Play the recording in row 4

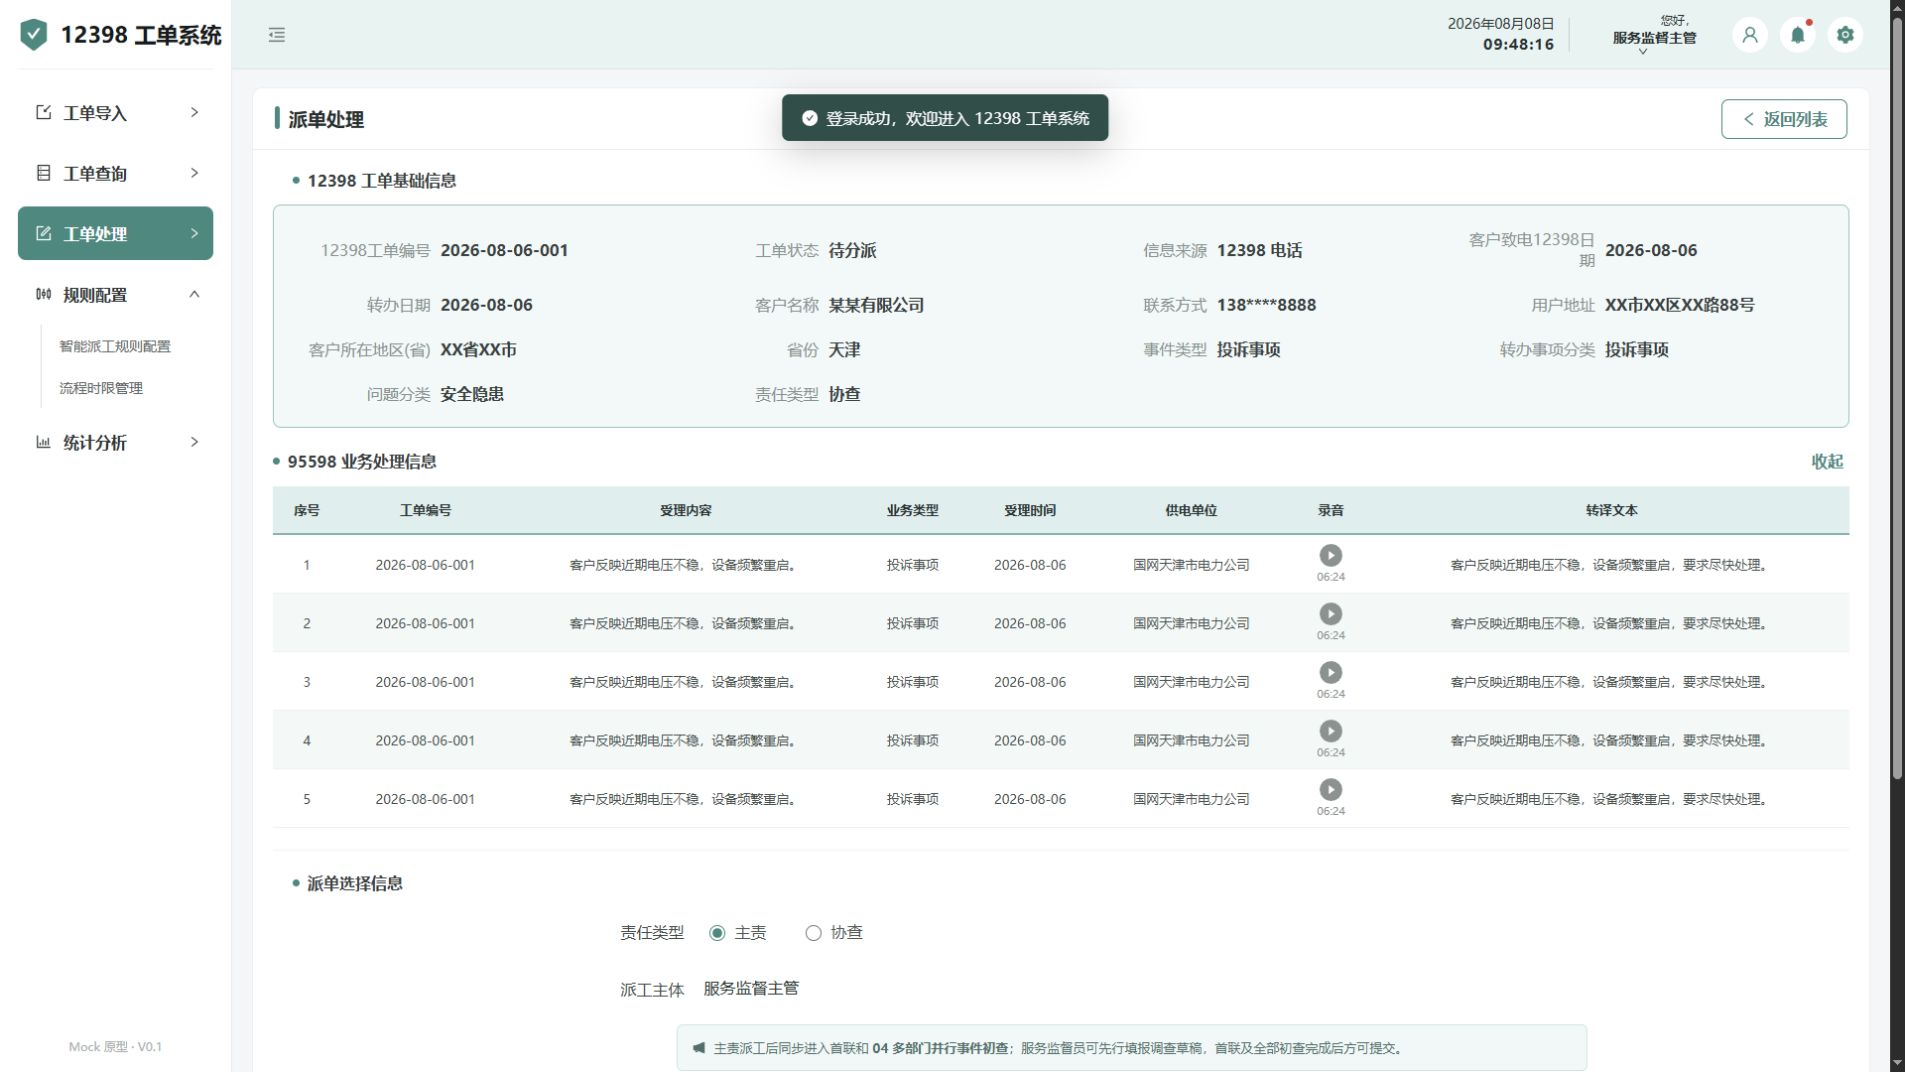(1331, 731)
